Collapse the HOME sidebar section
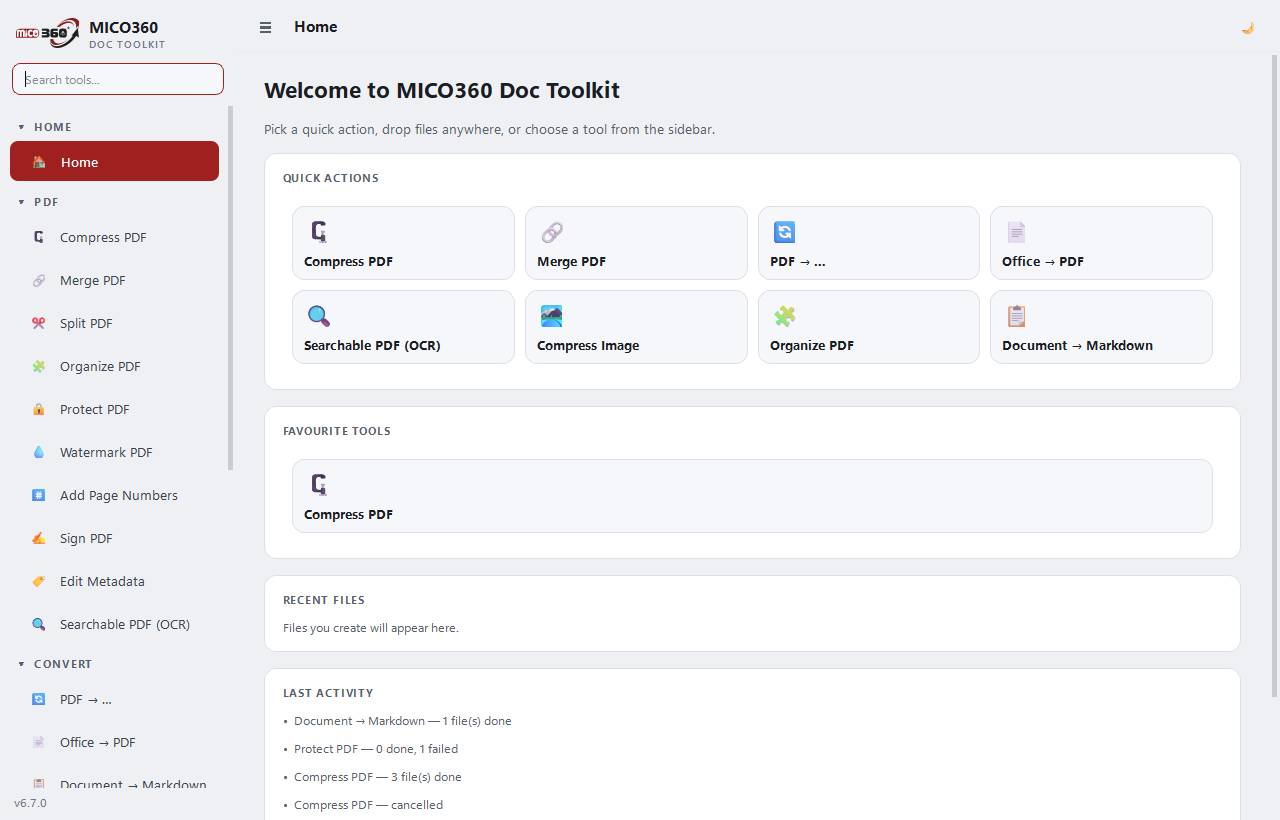The image size is (1280, 820). tap(21, 127)
